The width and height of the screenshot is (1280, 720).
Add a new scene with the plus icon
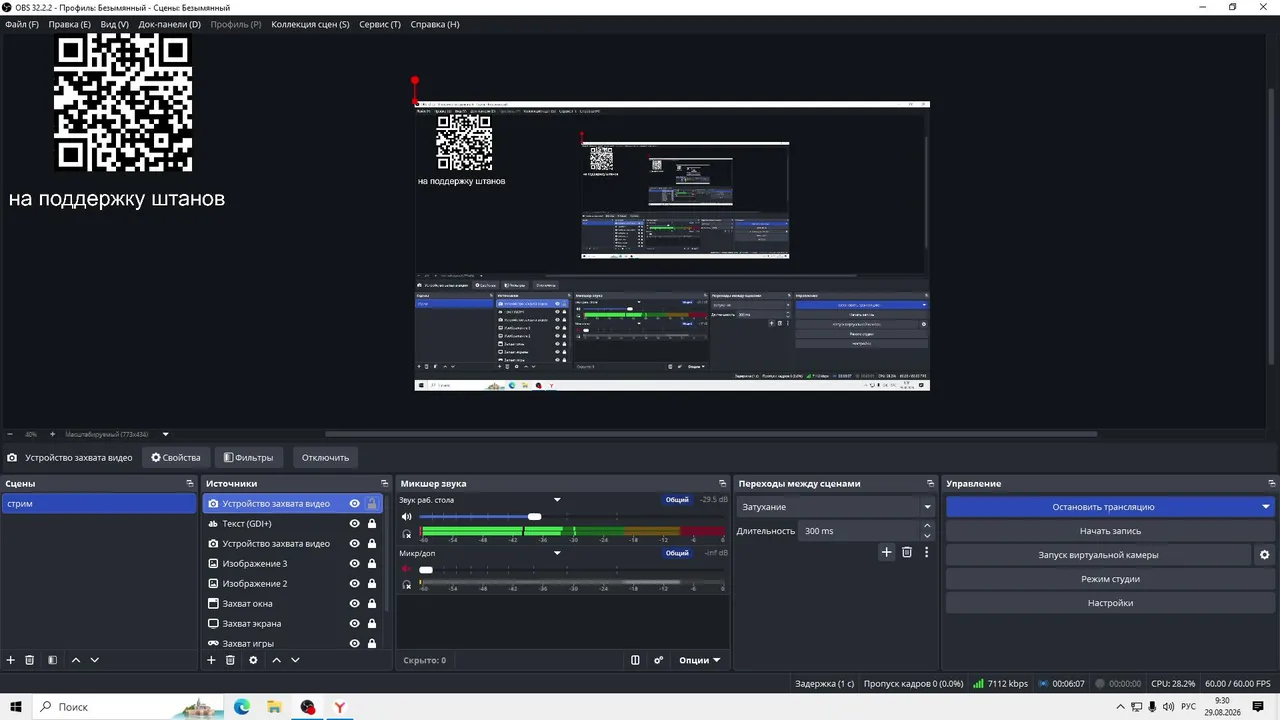(x=11, y=660)
